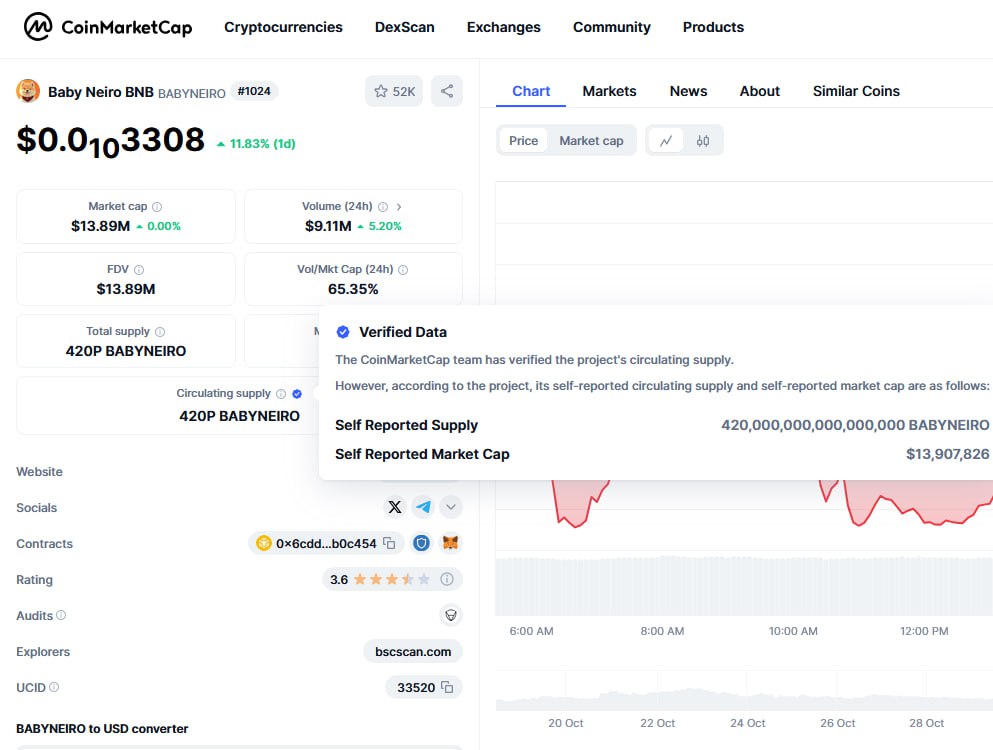Image resolution: width=993 pixels, height=750 pixels.
Task: Select Exchanges in the top navigation
Action: 503,27
